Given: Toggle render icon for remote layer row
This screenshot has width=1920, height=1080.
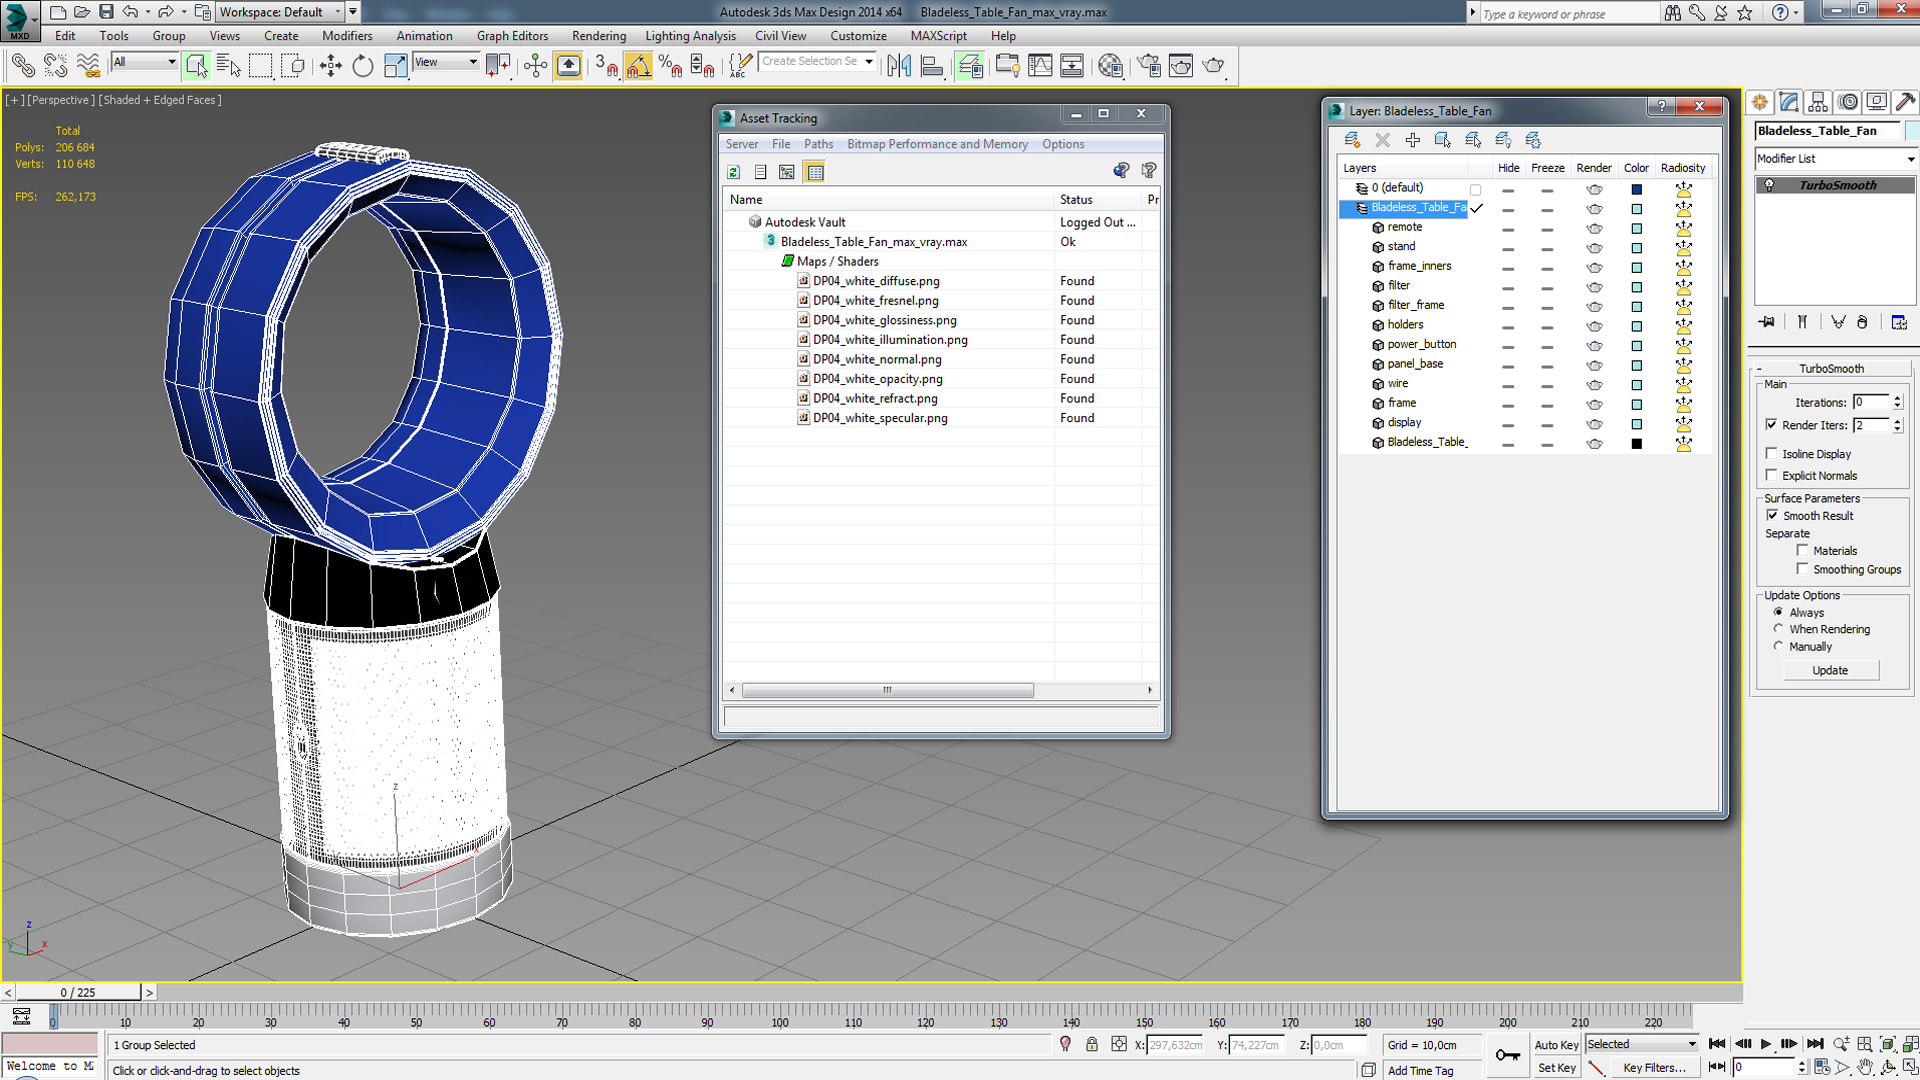Looking at the screenshot, I should [1594, 228].
